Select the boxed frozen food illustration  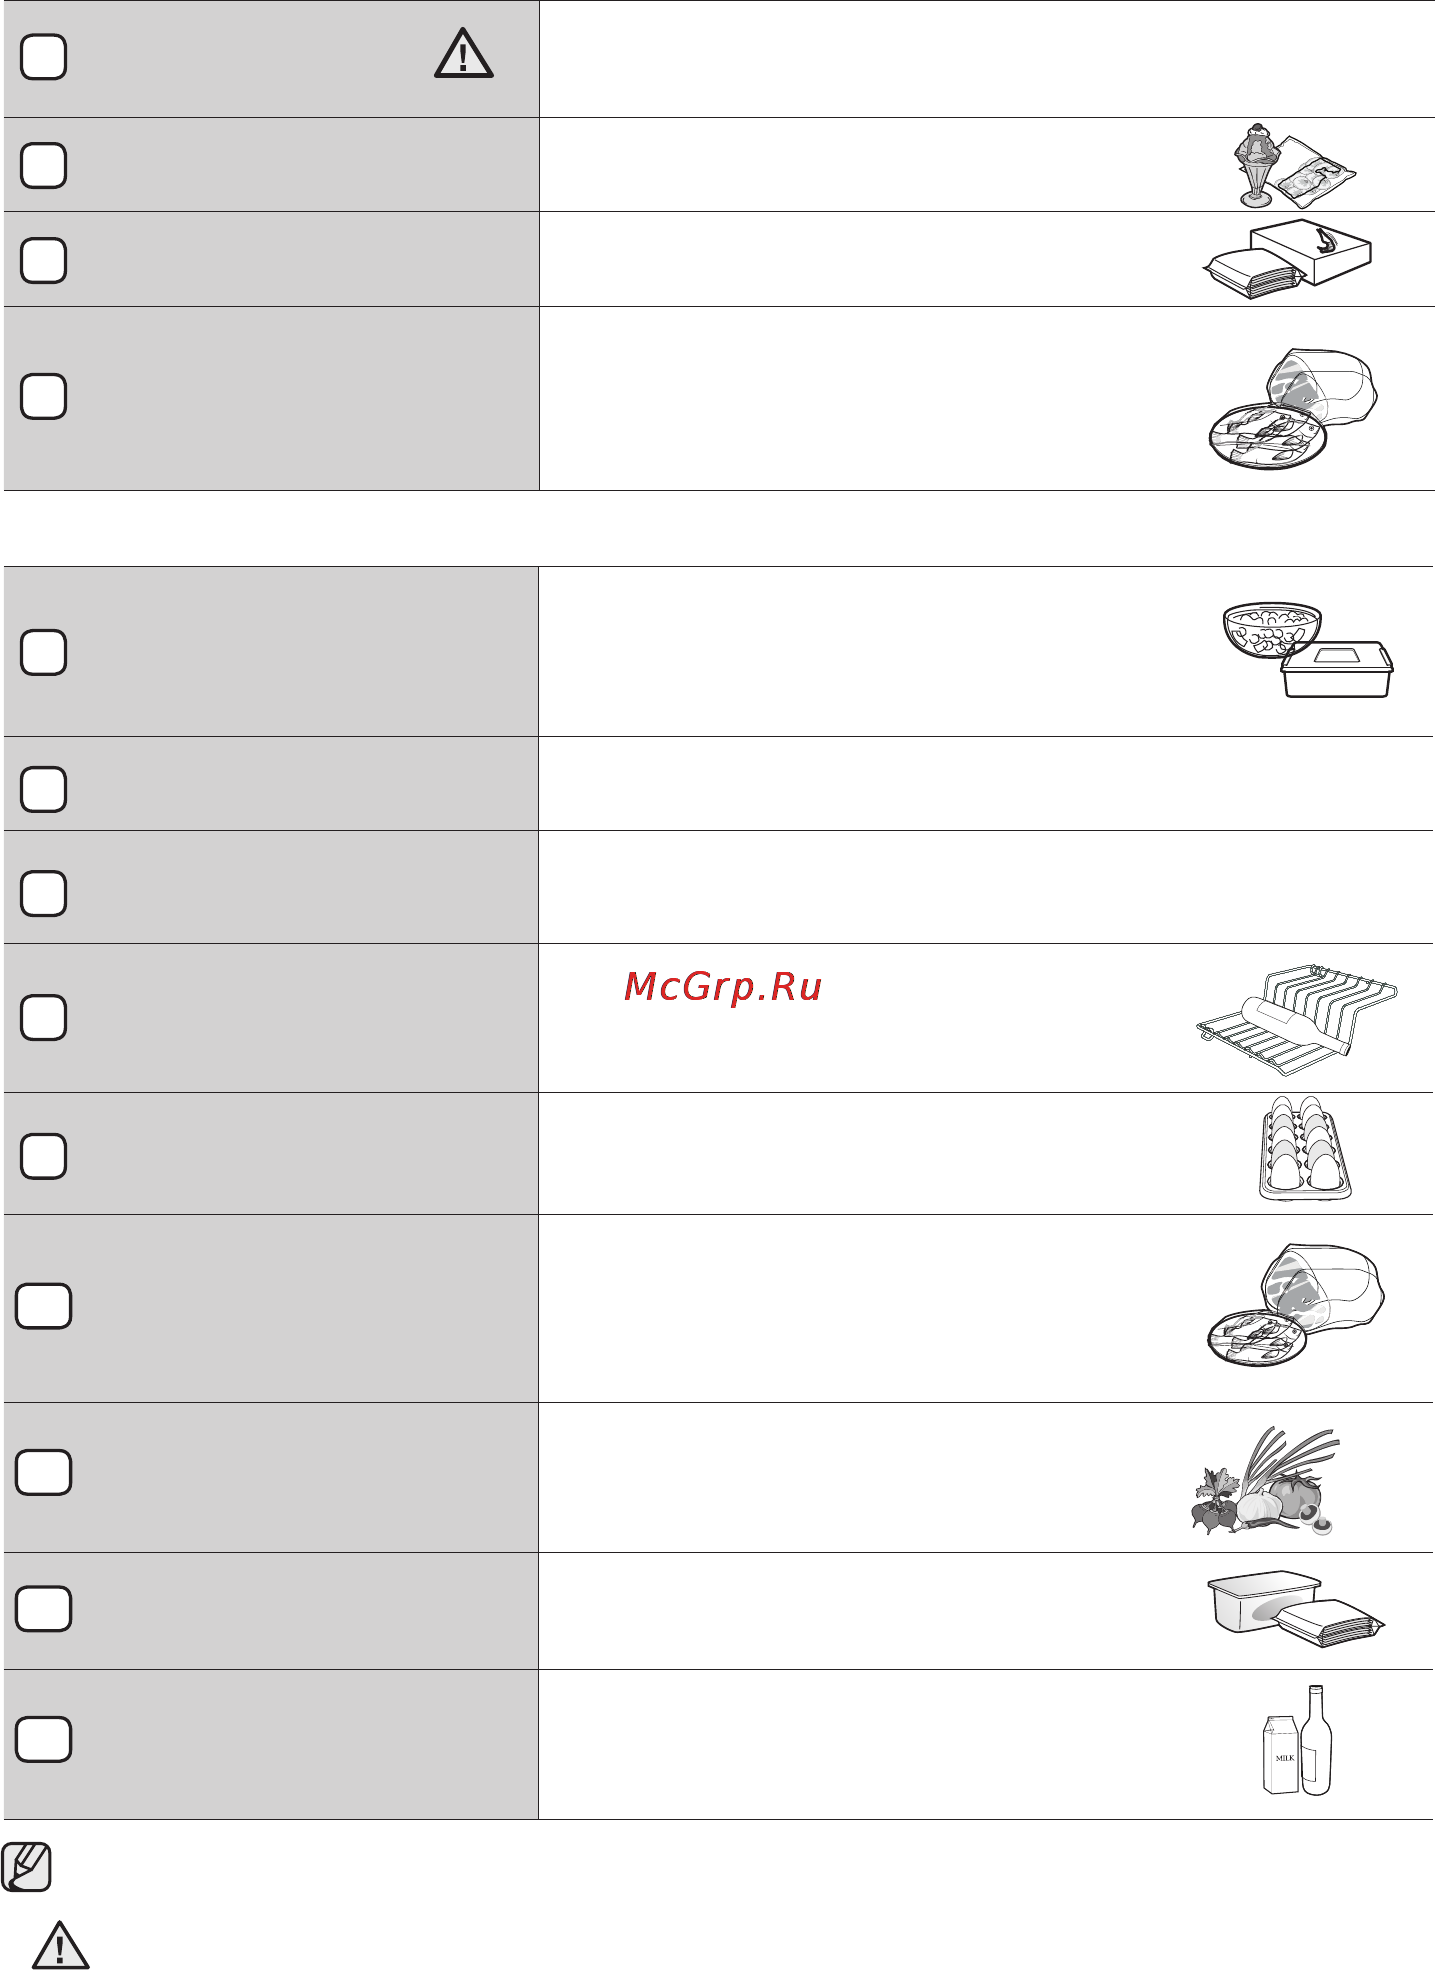1287,259
